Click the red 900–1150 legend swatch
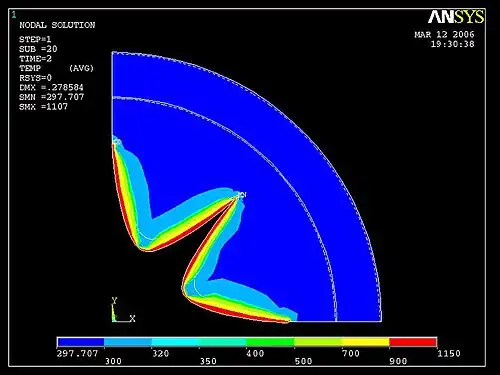 [413, 342]
